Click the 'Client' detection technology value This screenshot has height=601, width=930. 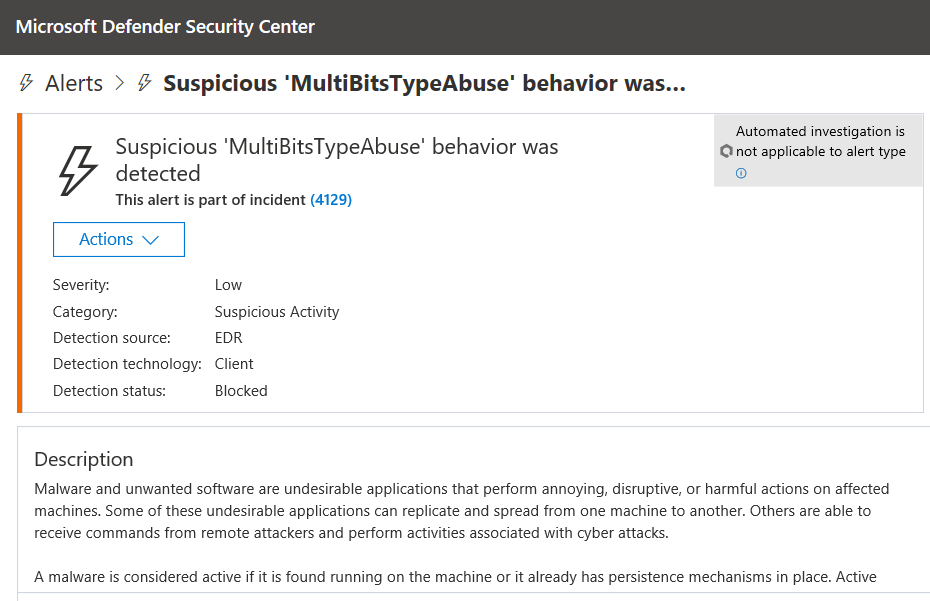coord(234,364)
